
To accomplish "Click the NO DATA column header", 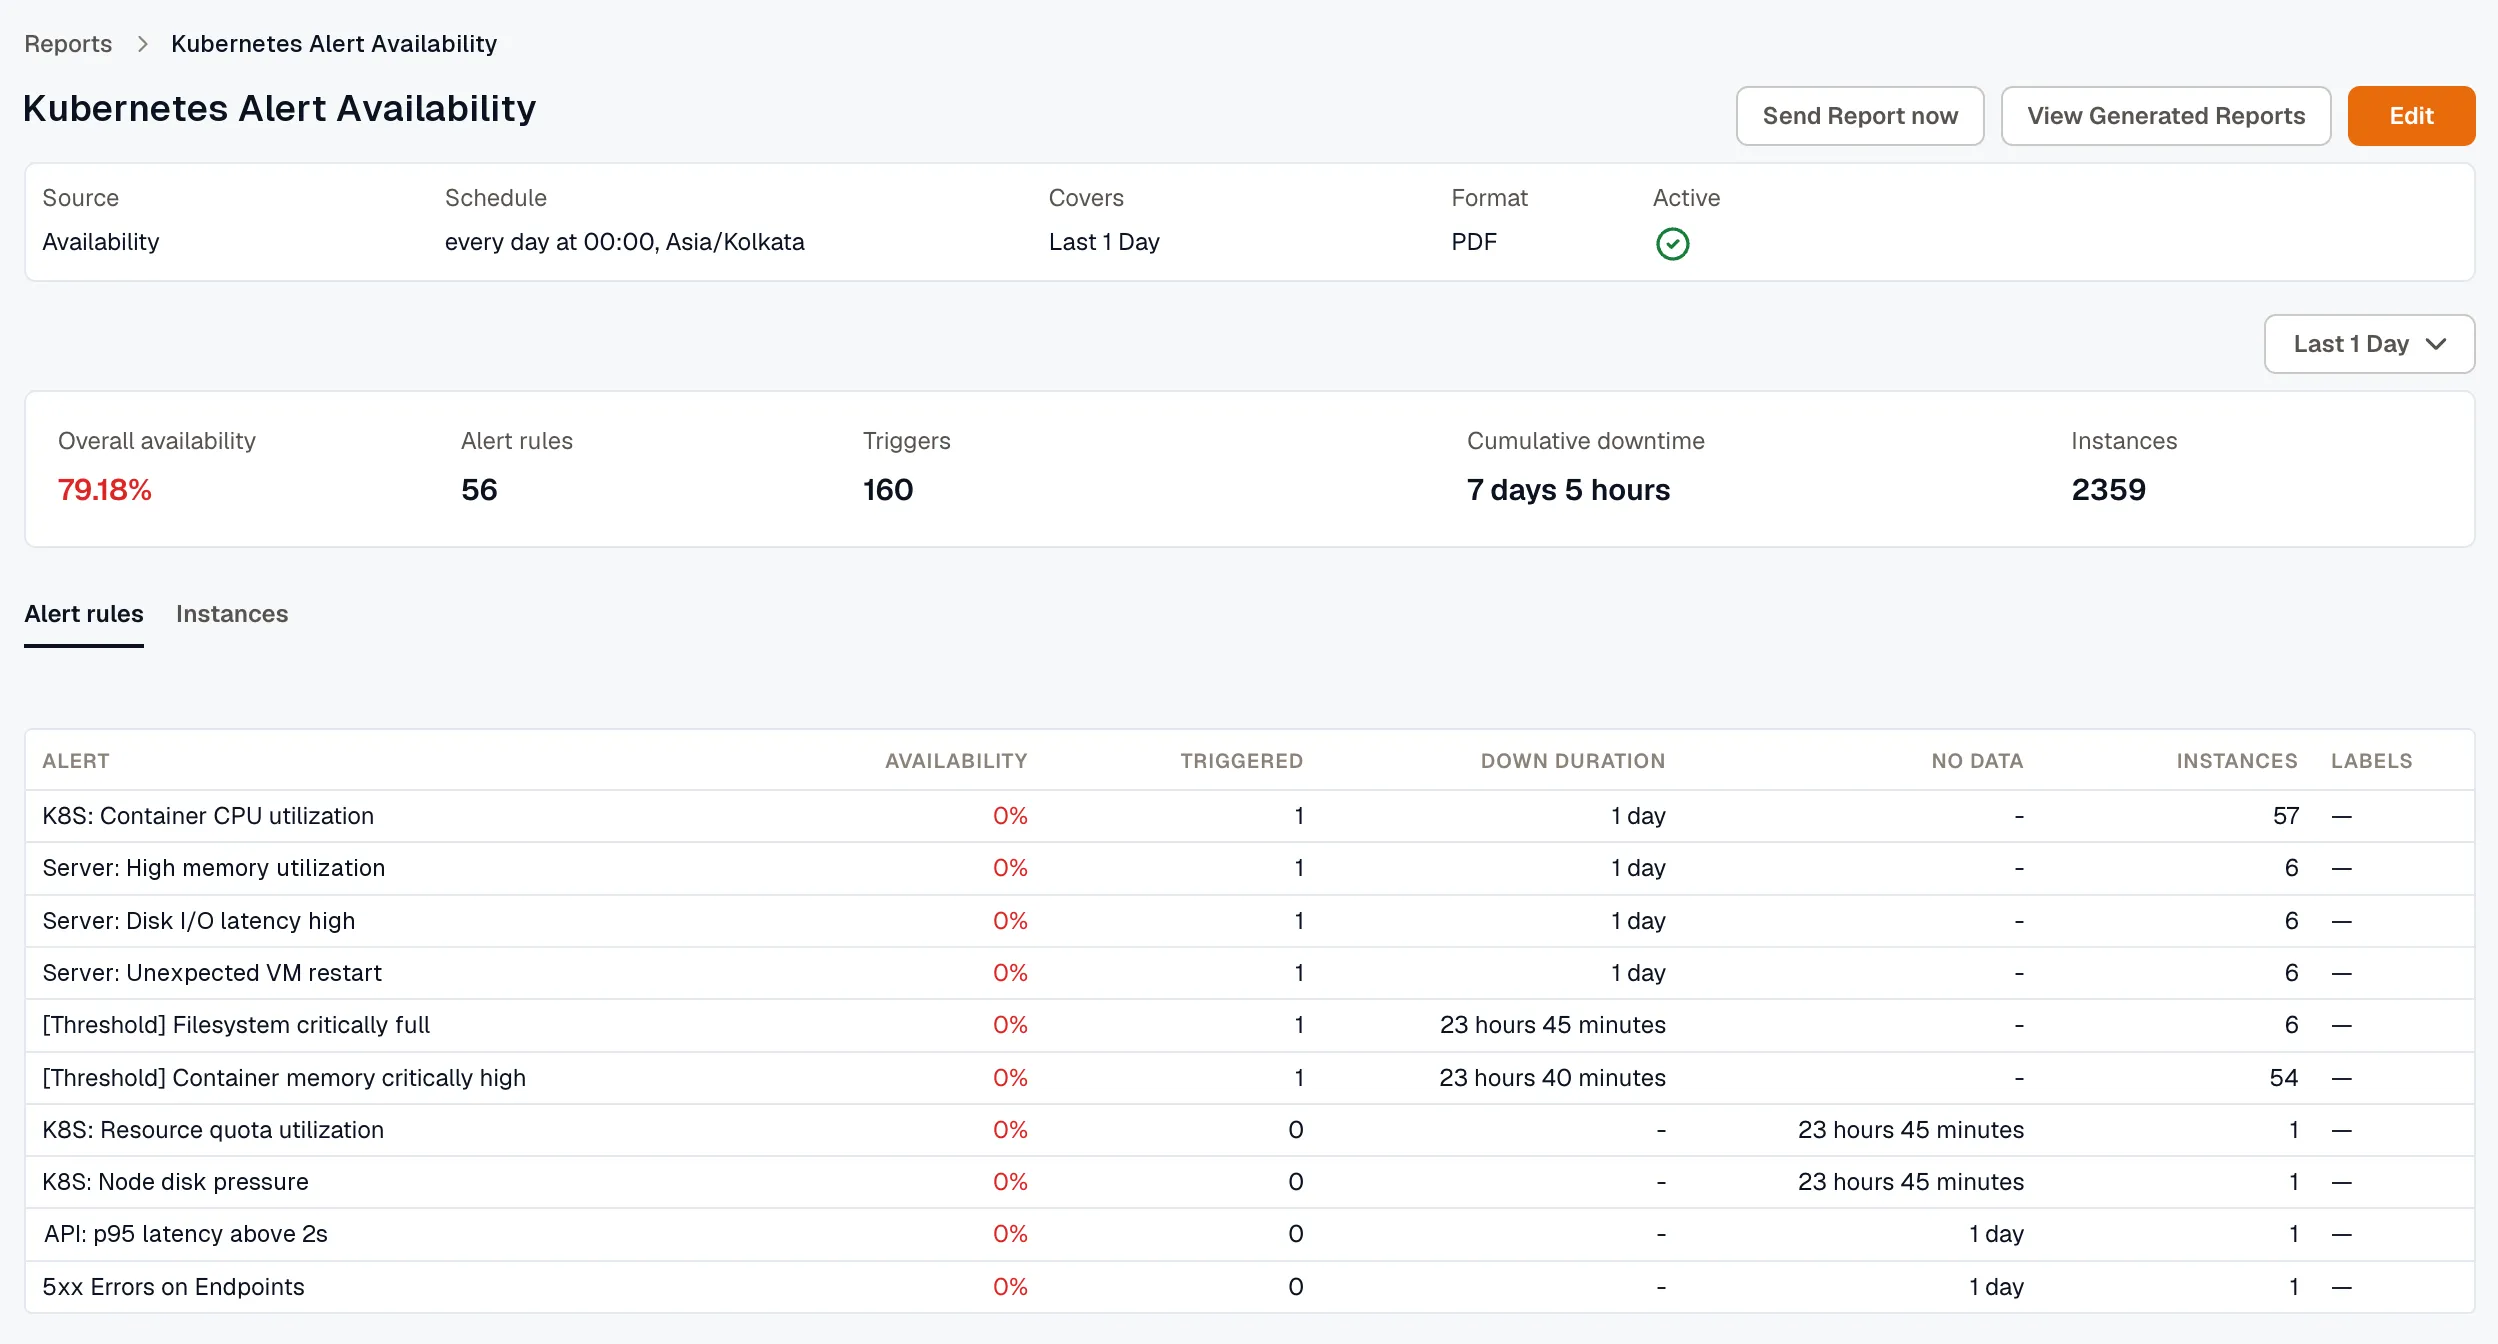I will [x=1977, y=761].
